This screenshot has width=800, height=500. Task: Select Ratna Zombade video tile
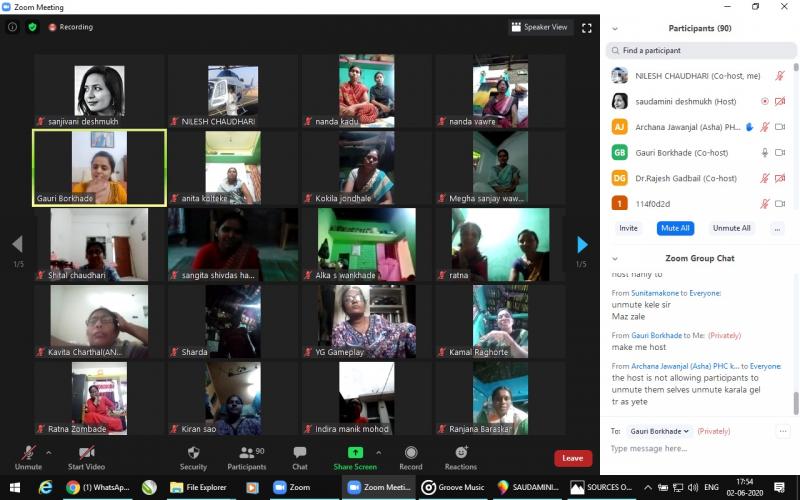tap(99, 398)
